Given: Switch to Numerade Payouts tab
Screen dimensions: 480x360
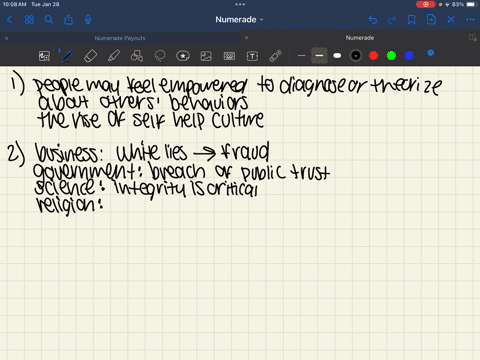Looking at the screenshot, I should pos(120,38).
